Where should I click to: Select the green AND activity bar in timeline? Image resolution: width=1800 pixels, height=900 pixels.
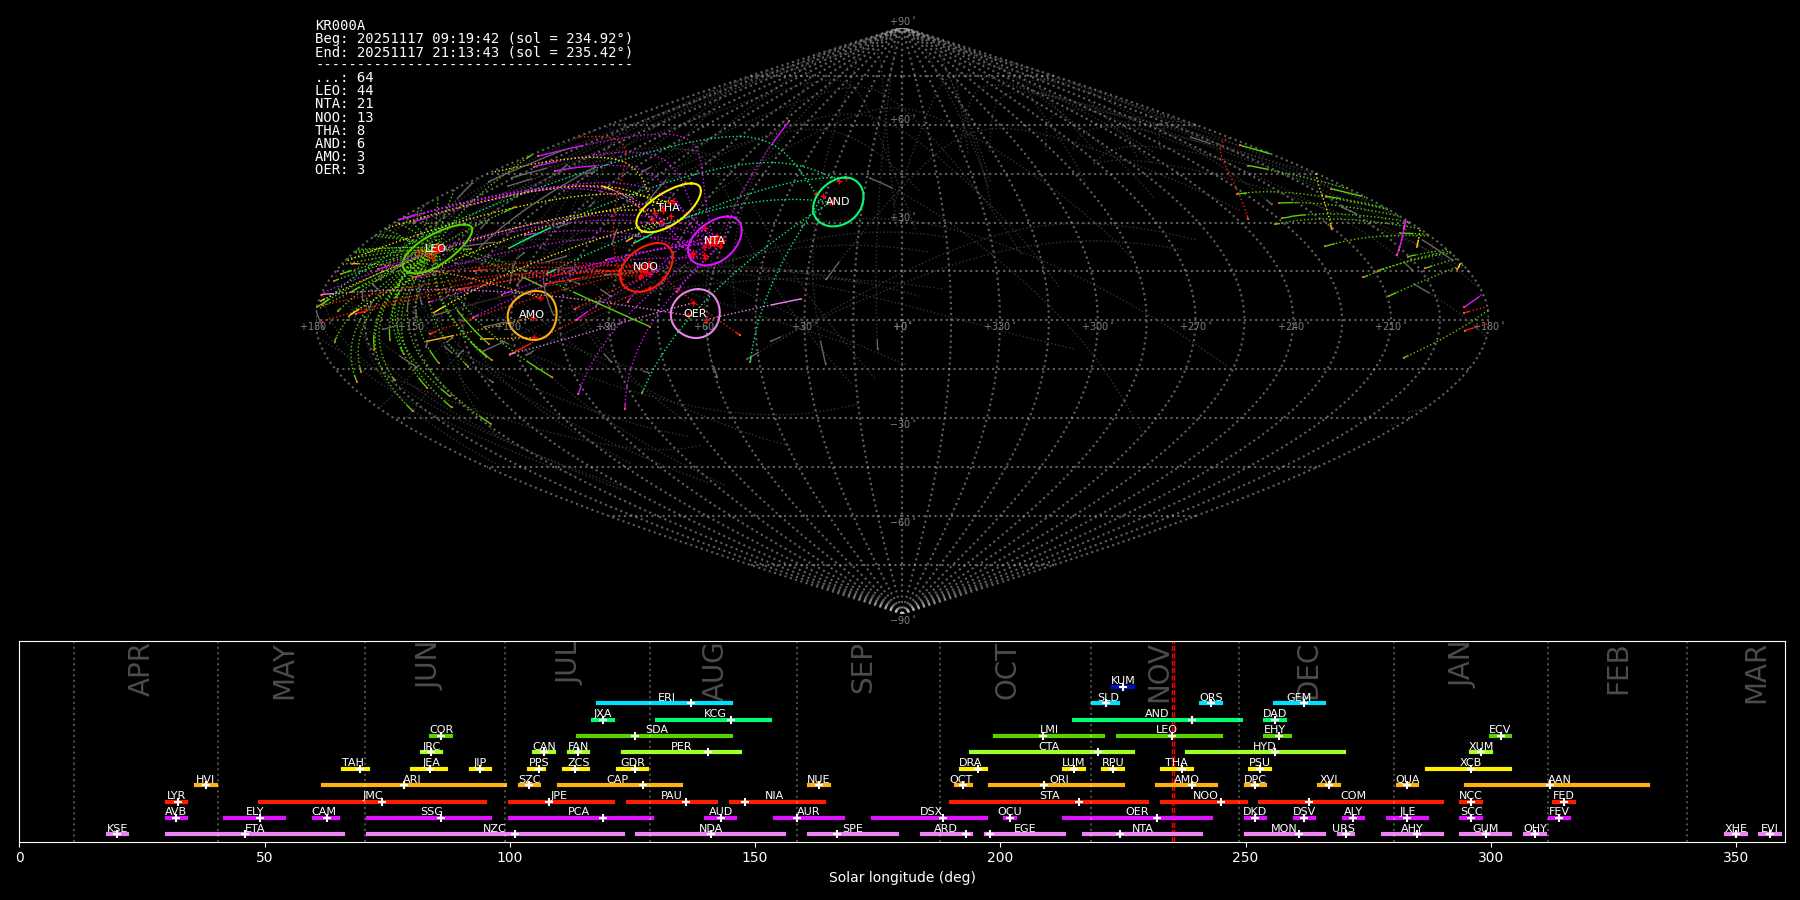1157,719
